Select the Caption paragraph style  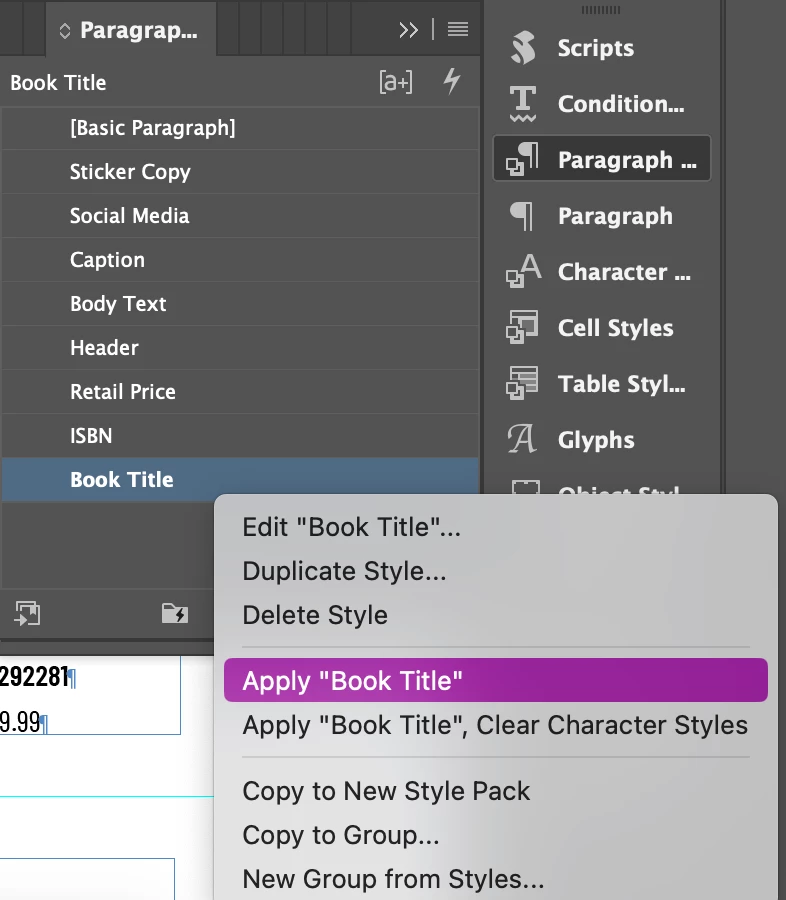240,260
